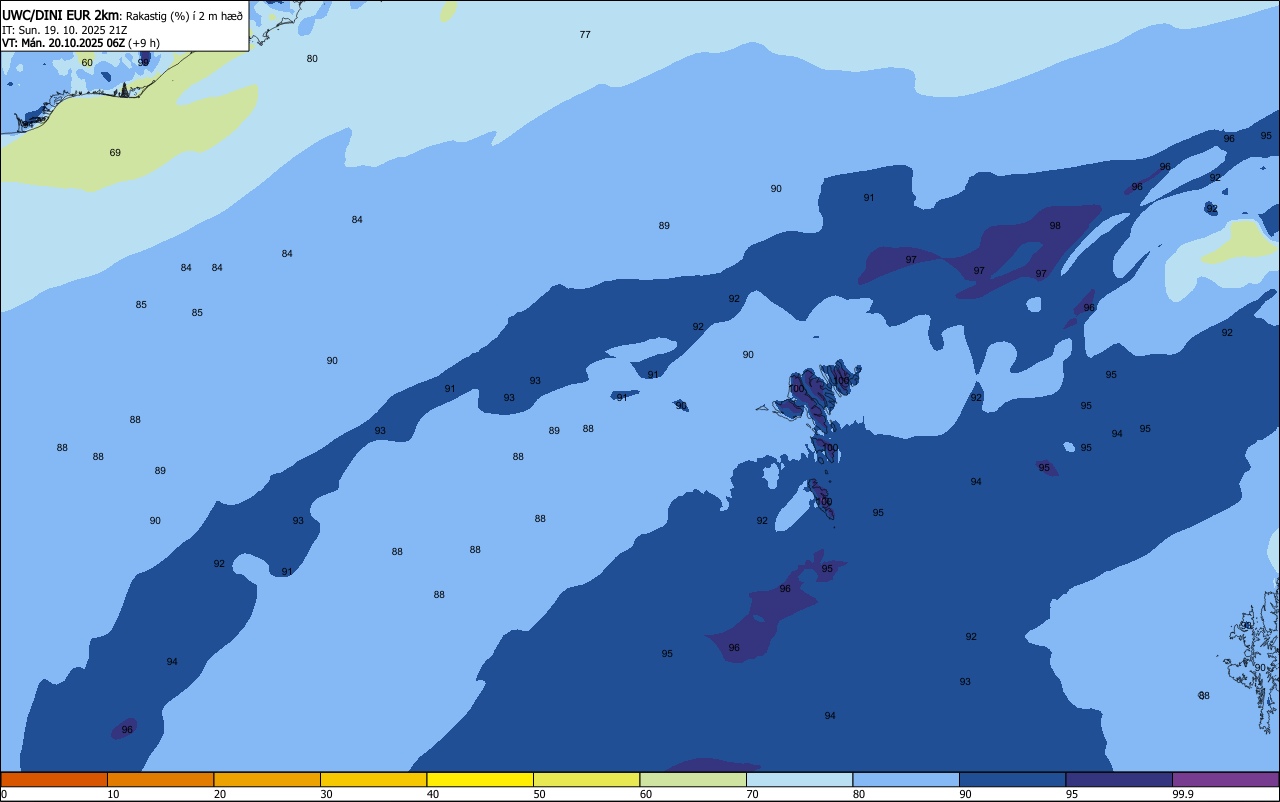This screenshot has height=802, width=1280.
Task: Select the '69' value in the yellow-green area
Action: pyautogui.click(x=115, y=153)
